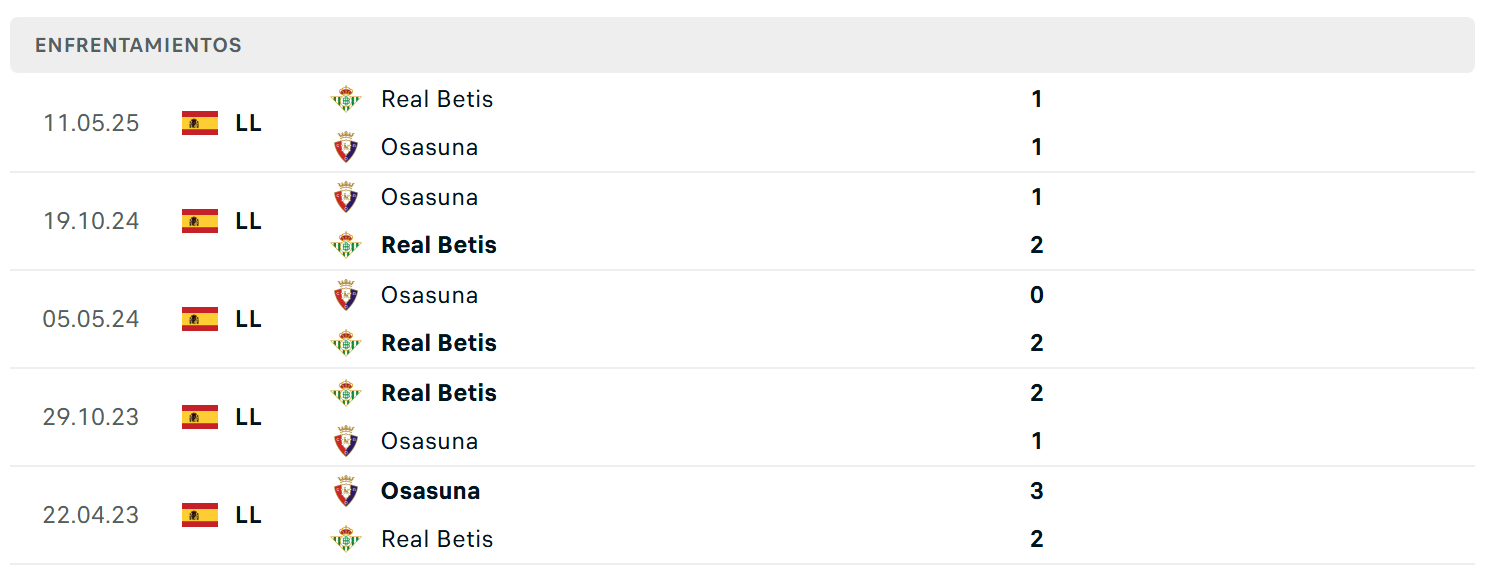Select LL league label beside 22.04.23

(x=249, y=515)
